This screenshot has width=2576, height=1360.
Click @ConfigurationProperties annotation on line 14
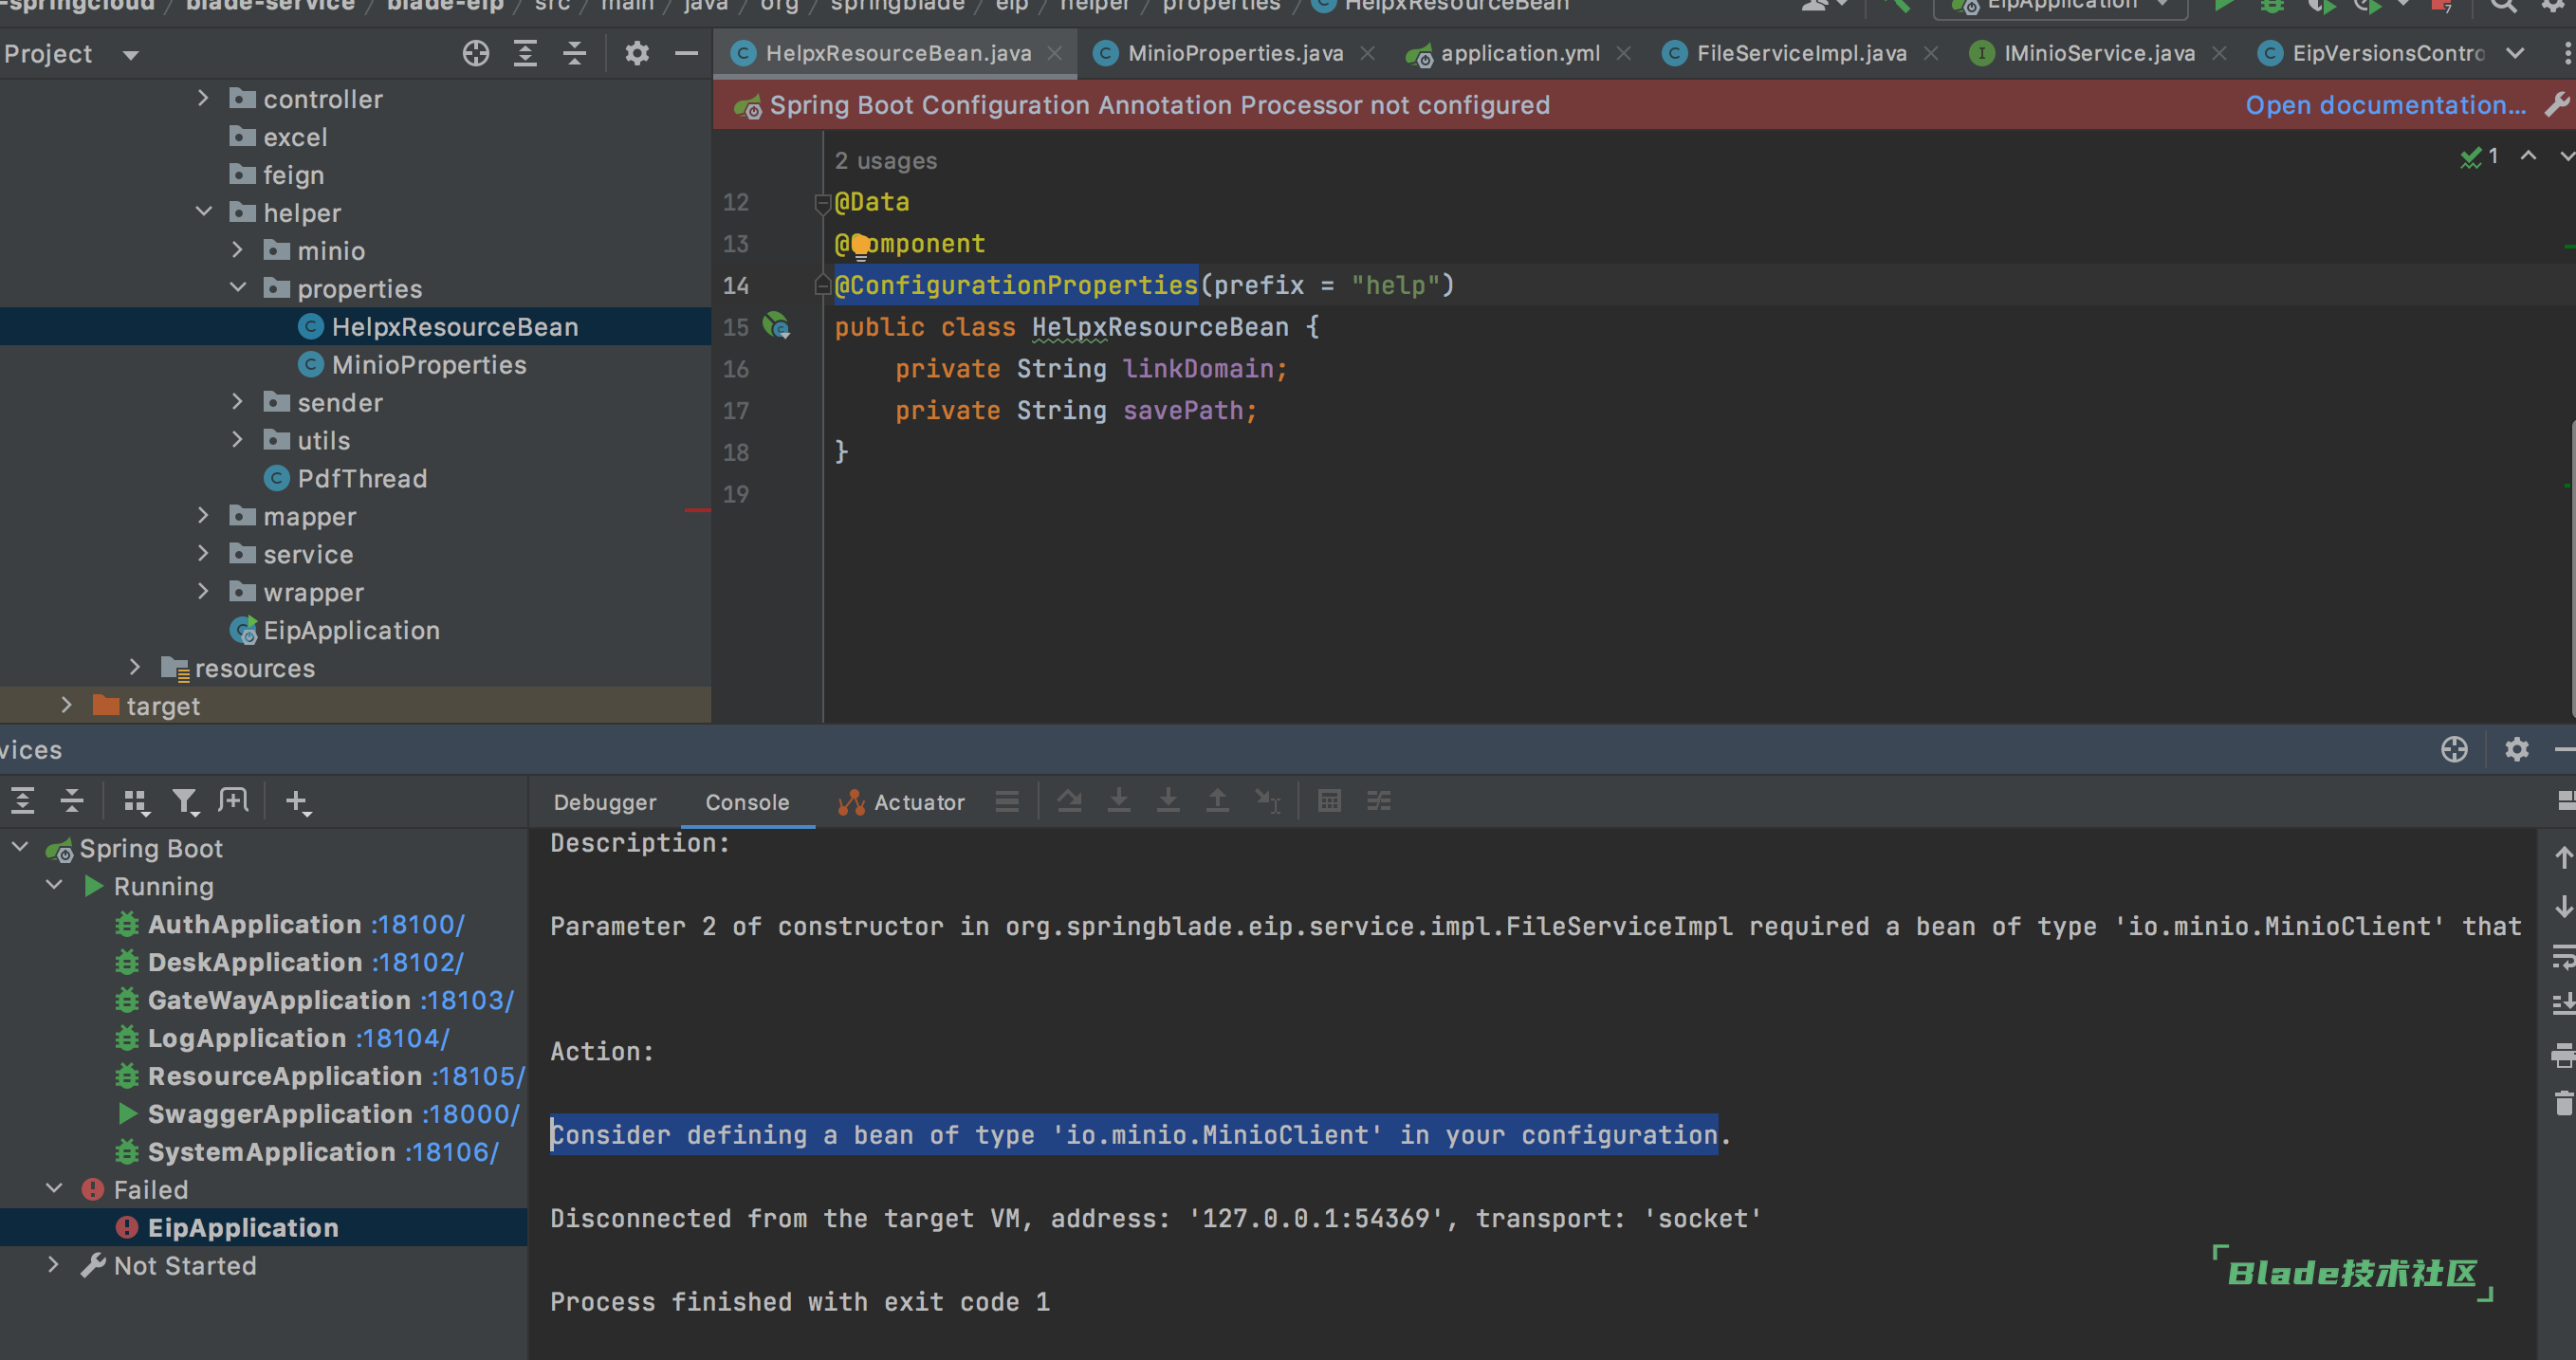(x=1016, y=285)
